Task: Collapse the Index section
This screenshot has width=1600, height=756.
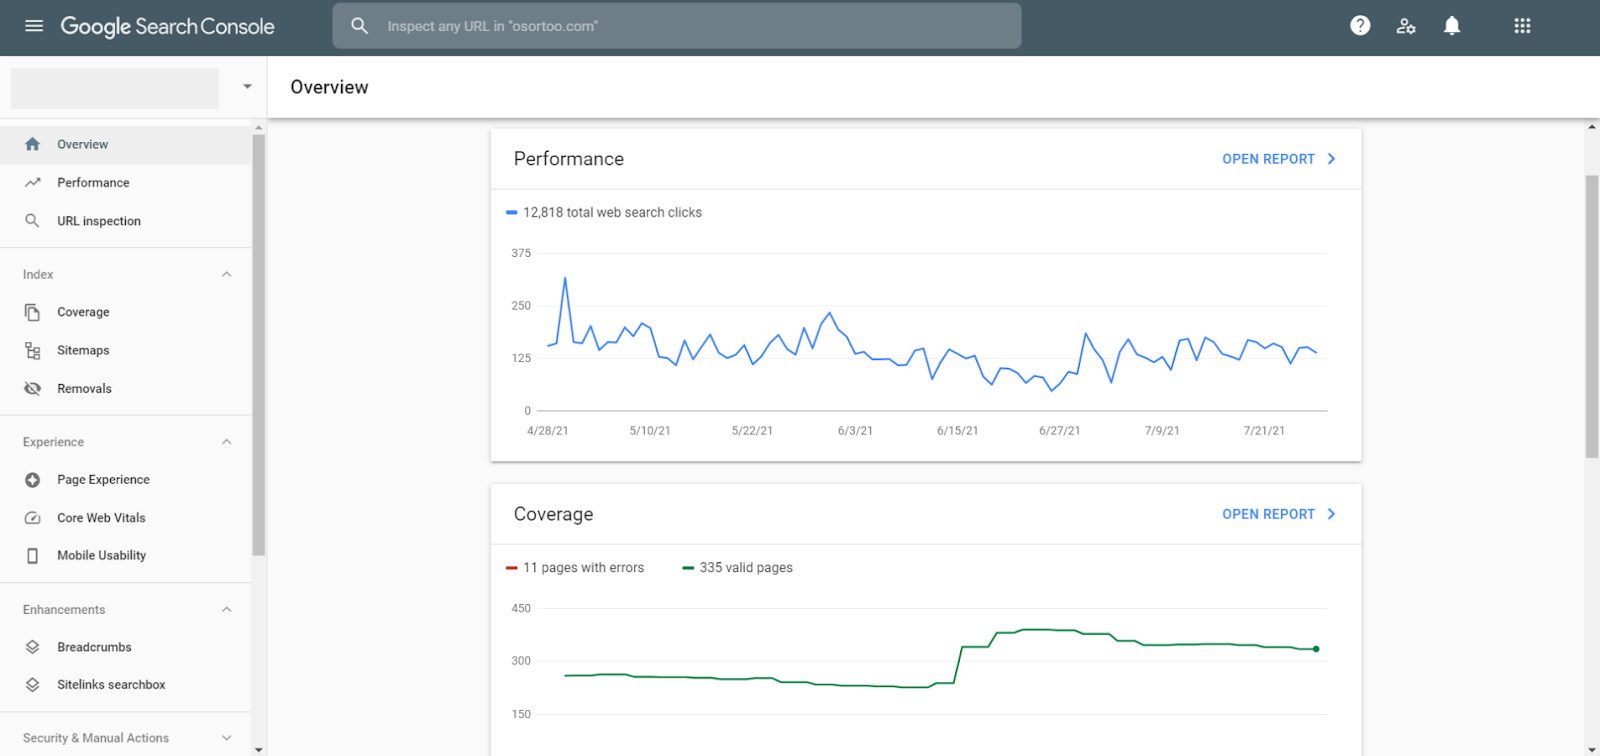Action: [227, 274]
